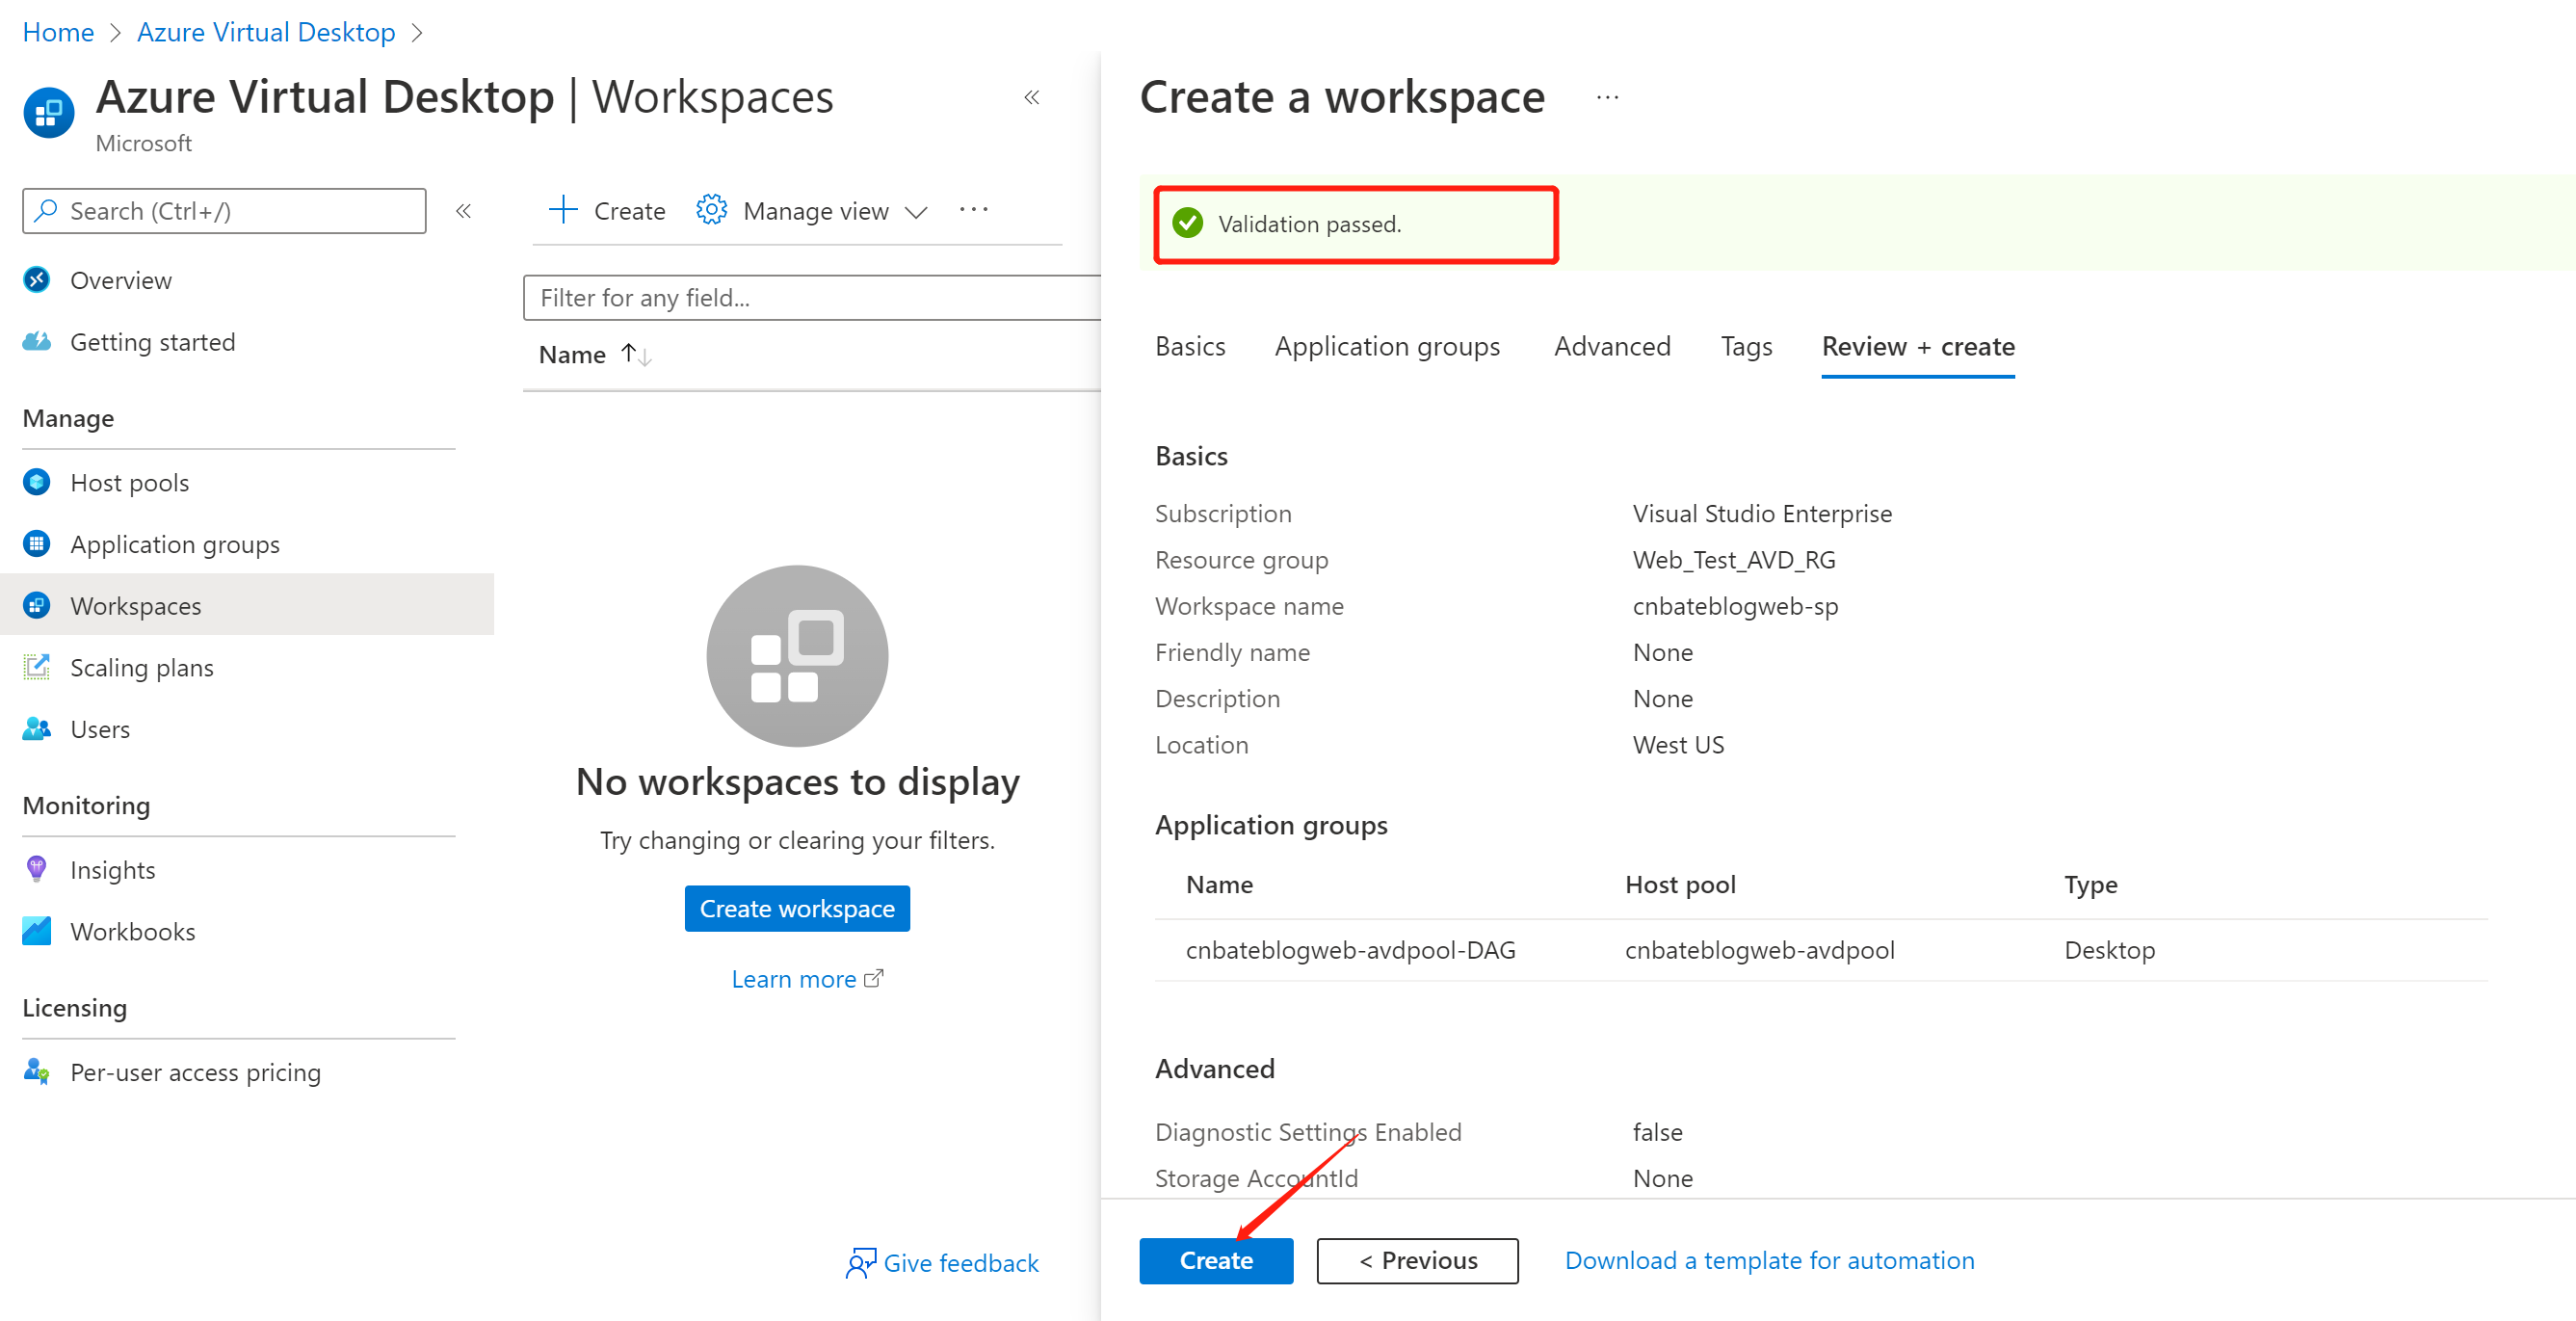The width and height of the screenshot is (2576, 1321).
Task: Click the Per-user access pricing icon
Action: coord(37,1072)
